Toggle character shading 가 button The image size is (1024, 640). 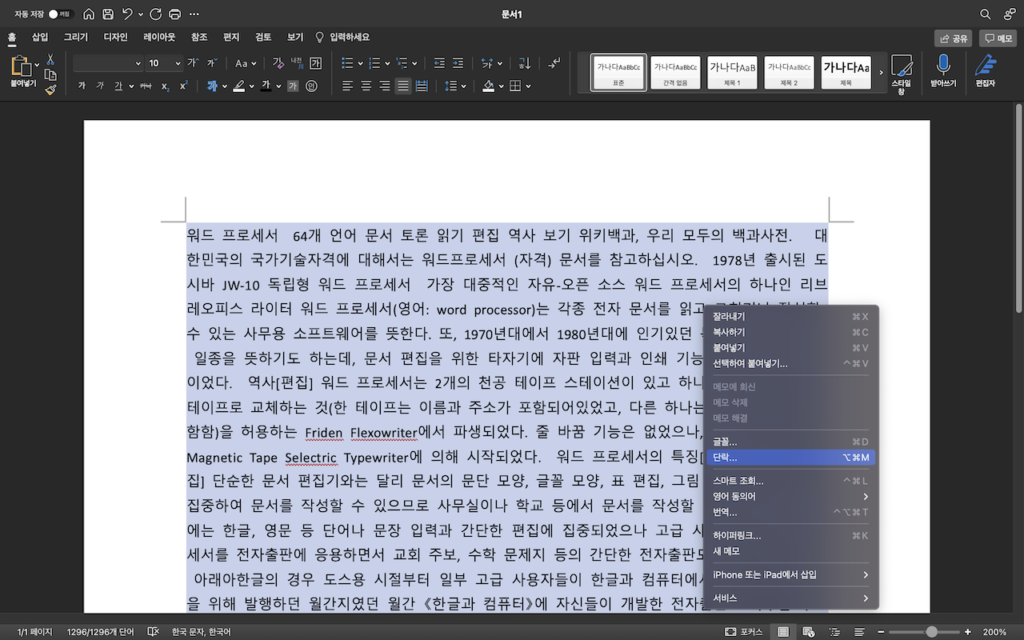(x=293, y=86)
